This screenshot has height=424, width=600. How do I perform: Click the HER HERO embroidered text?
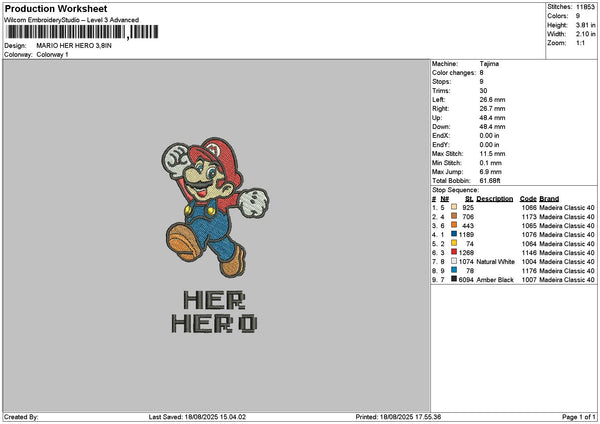pyautogui.click(x=214, y=311)
